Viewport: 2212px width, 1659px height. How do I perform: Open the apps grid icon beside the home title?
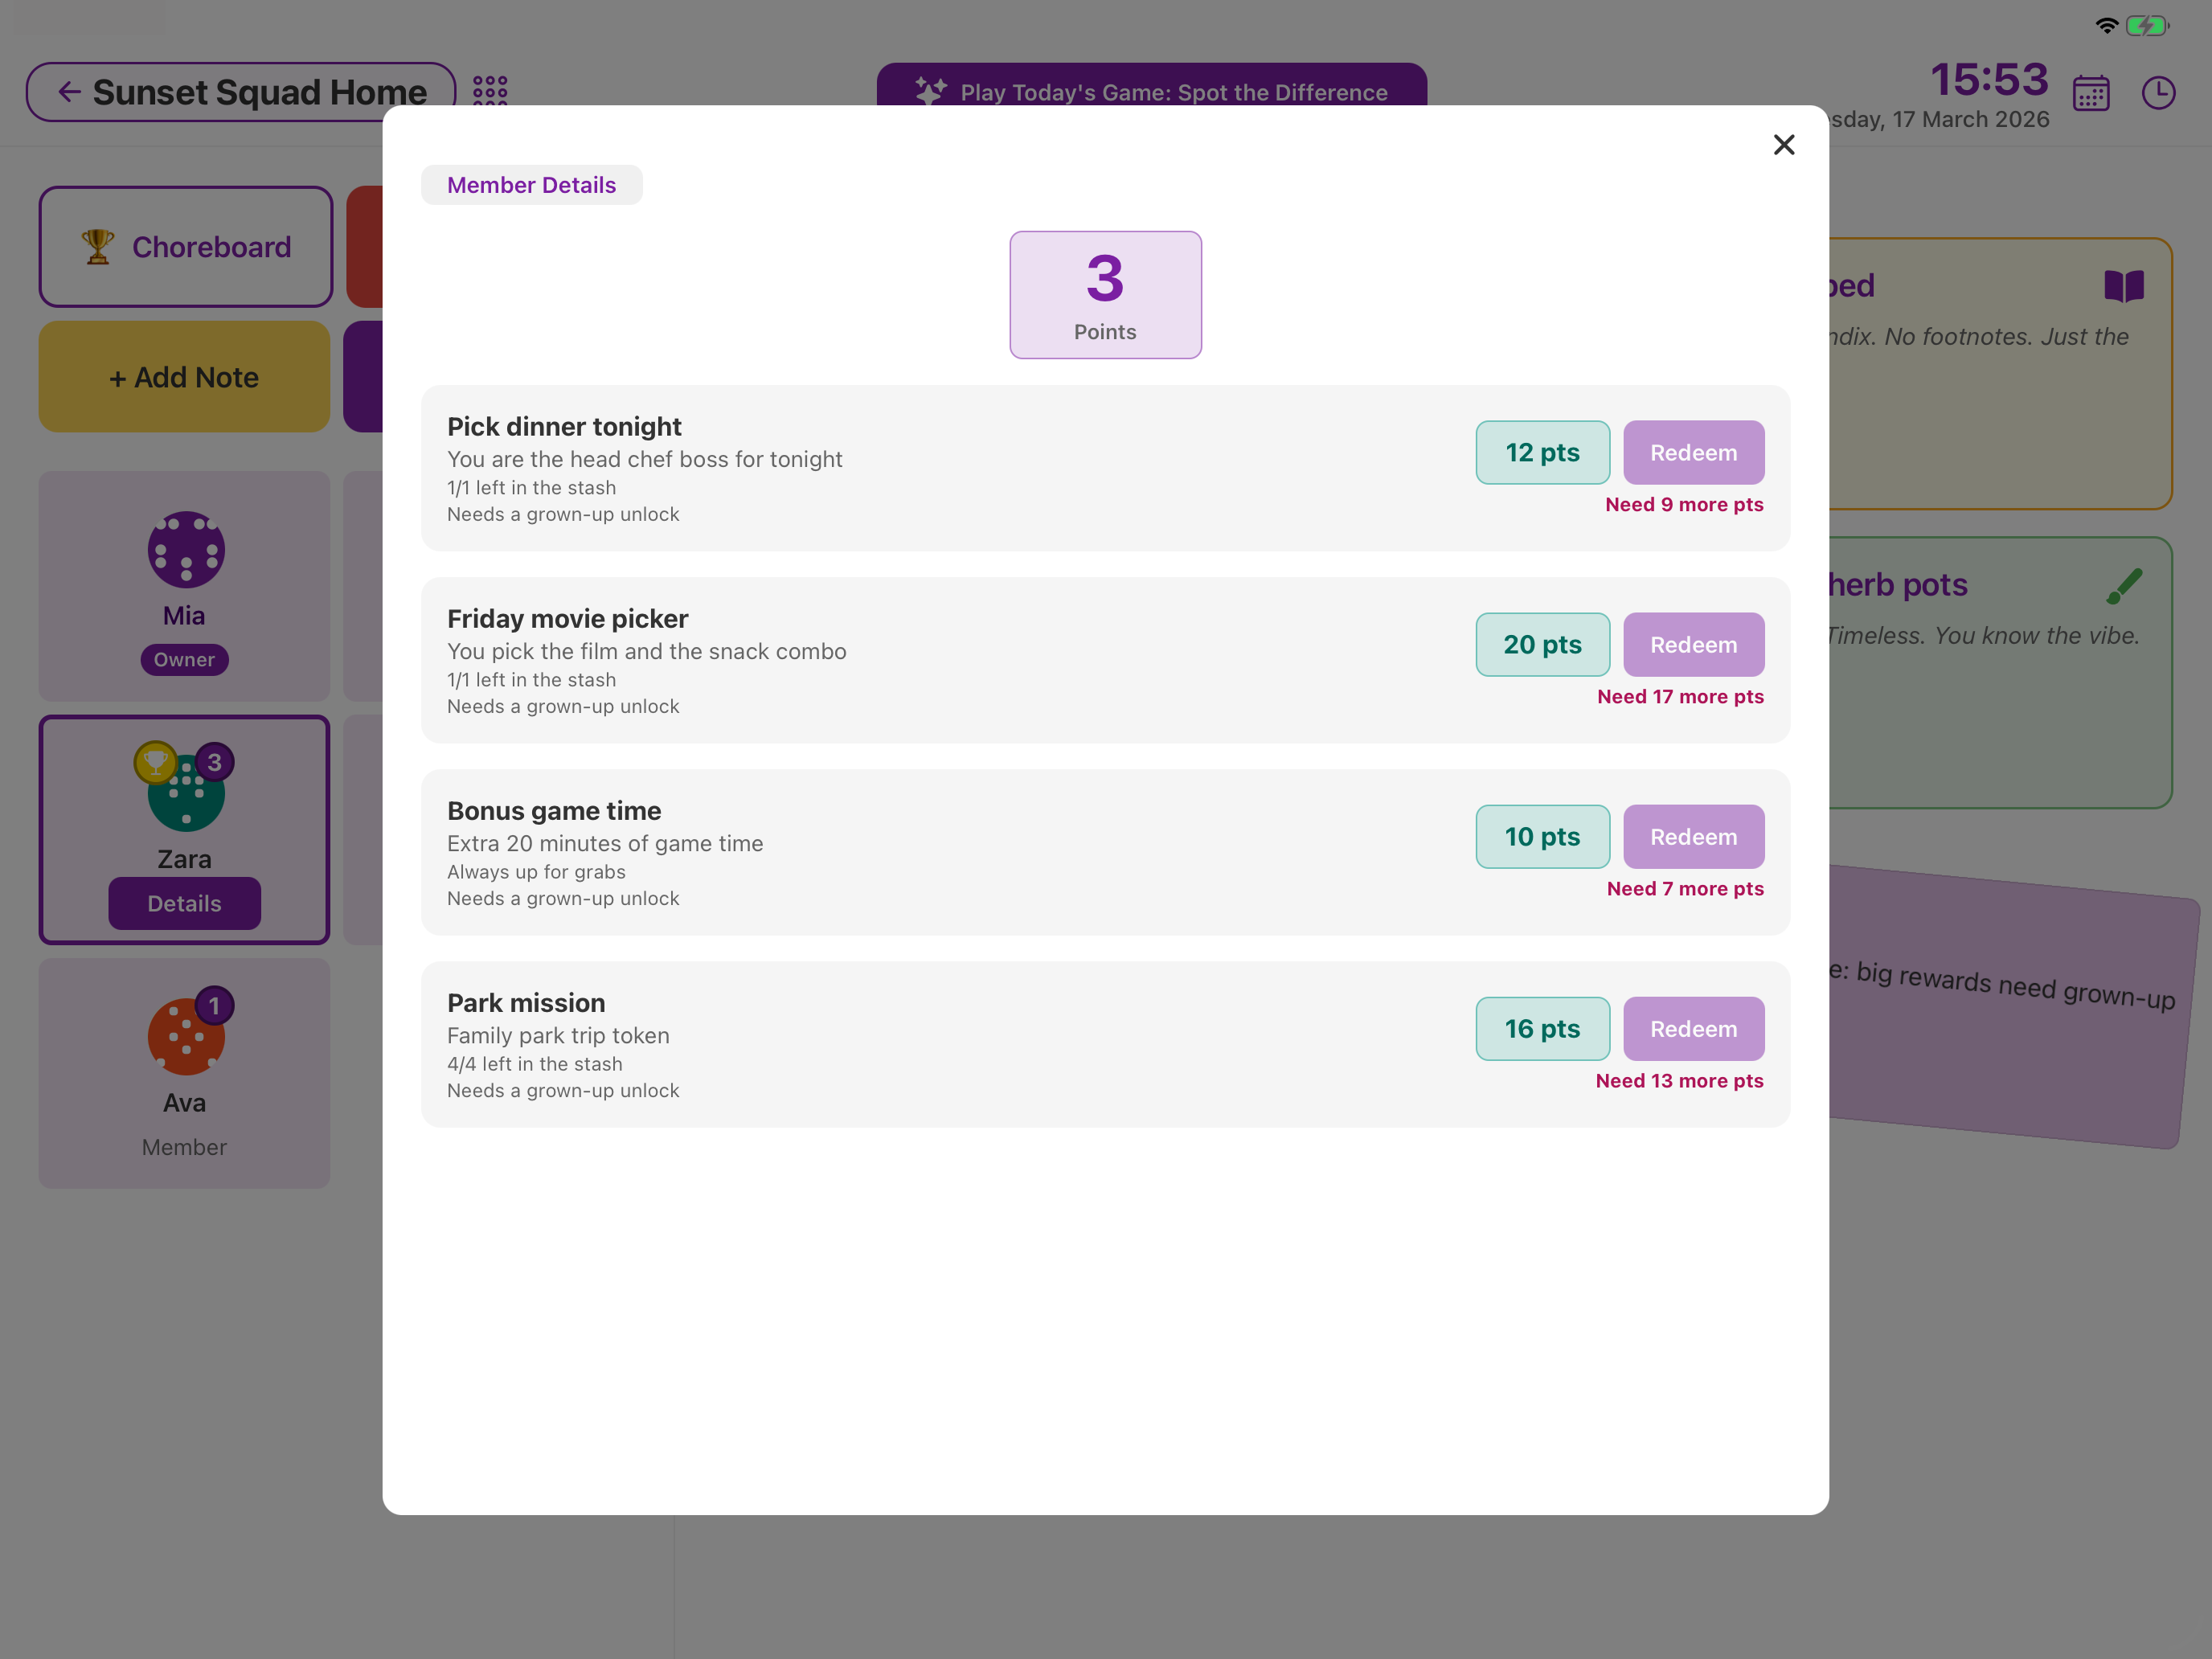tap(489, 91)
